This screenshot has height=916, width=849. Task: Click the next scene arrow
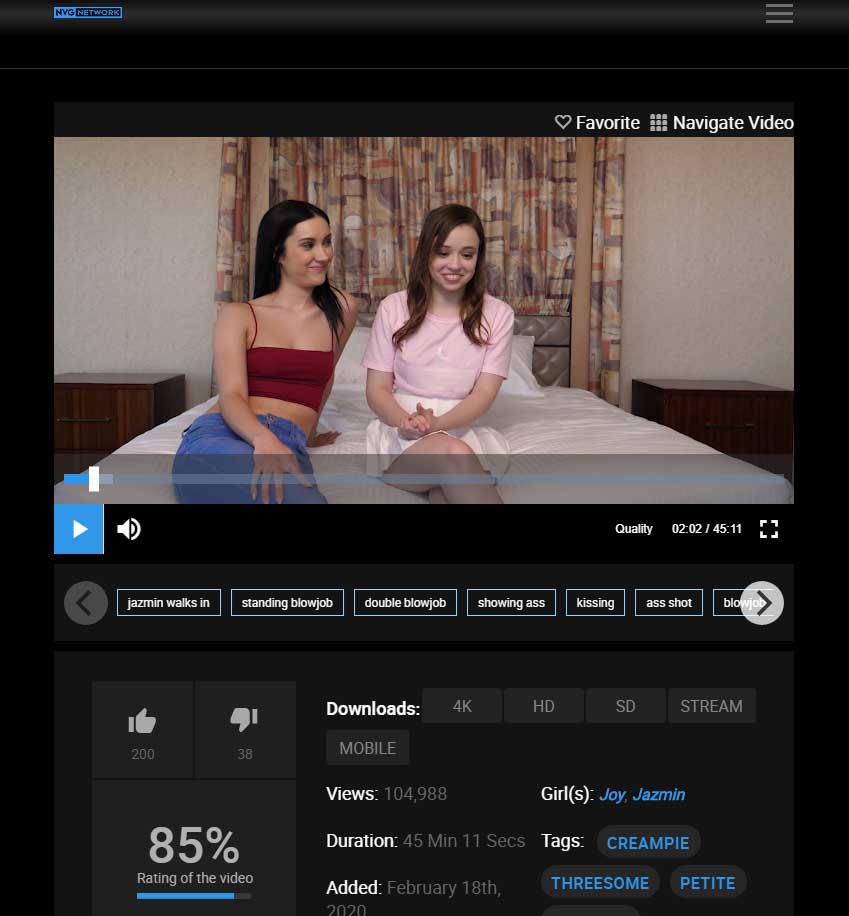pos(762,603)
